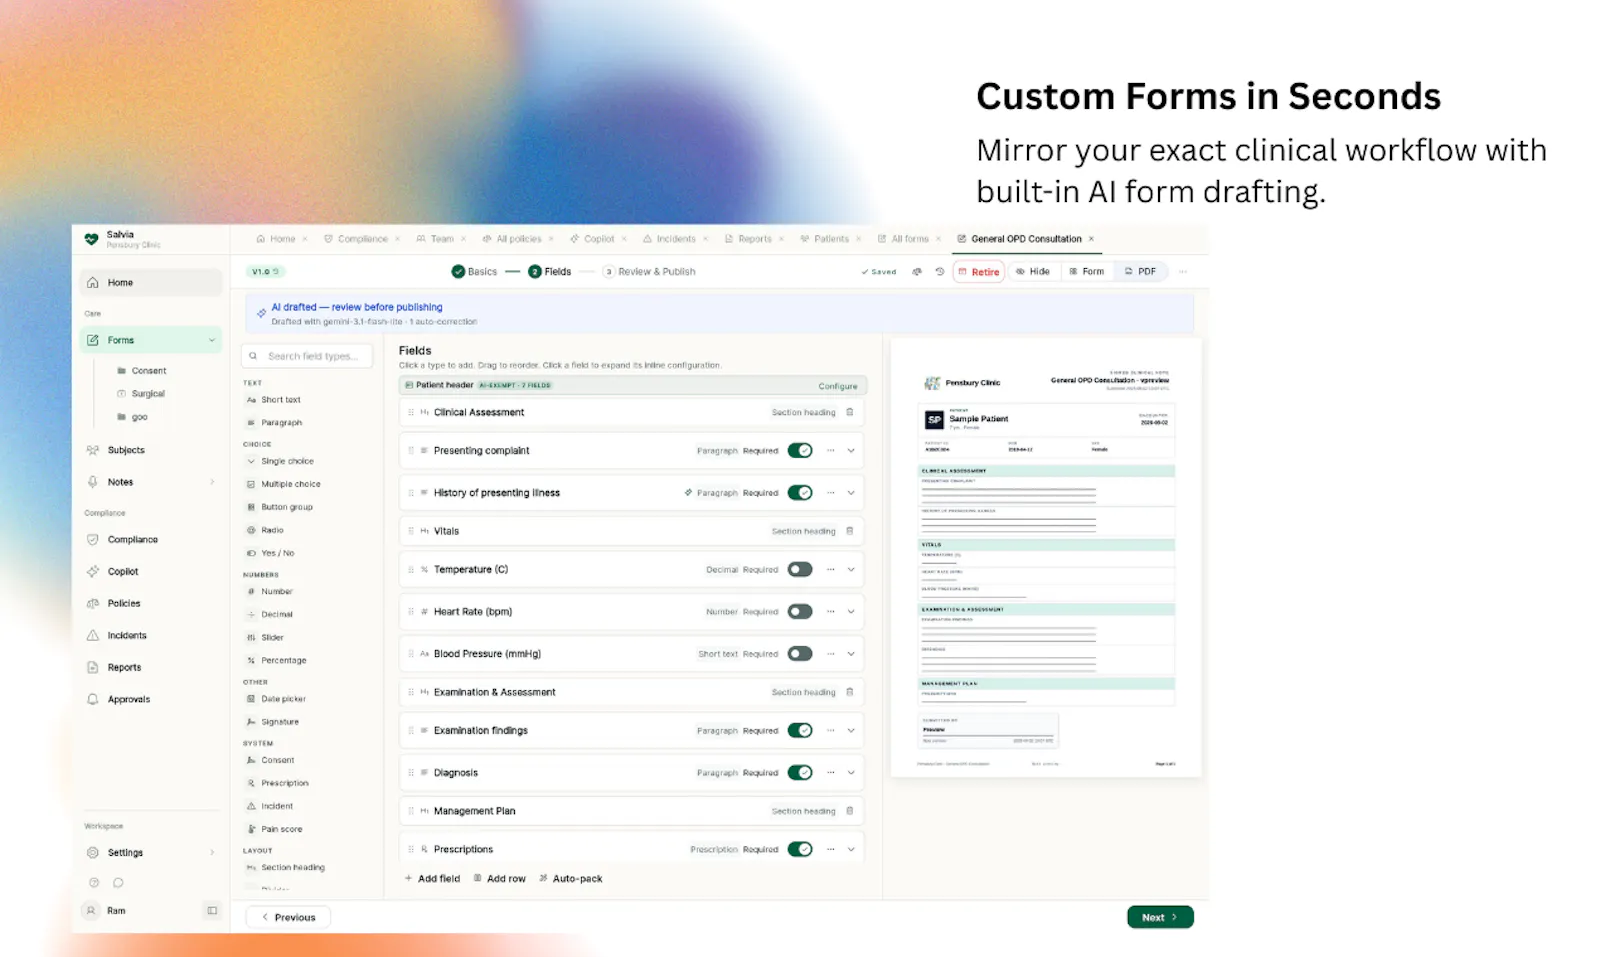Expand Prescriptions field configuration chevron

(x=851, y=850)
